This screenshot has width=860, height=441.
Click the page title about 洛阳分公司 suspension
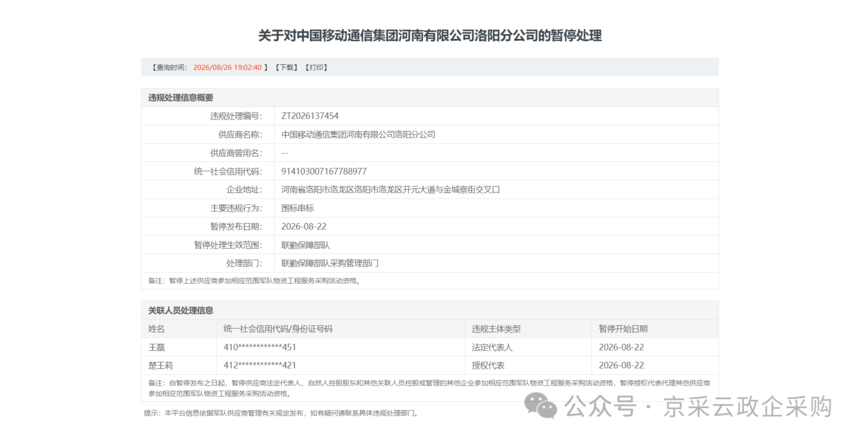pyautogui.click(x=430, y=36)
